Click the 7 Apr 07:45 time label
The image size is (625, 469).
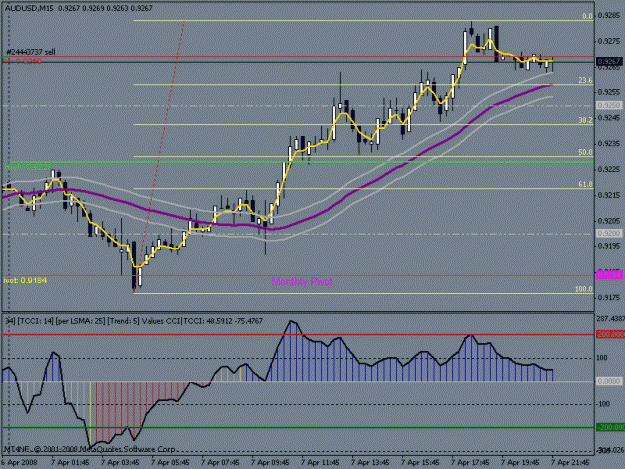tap(220, 463)
